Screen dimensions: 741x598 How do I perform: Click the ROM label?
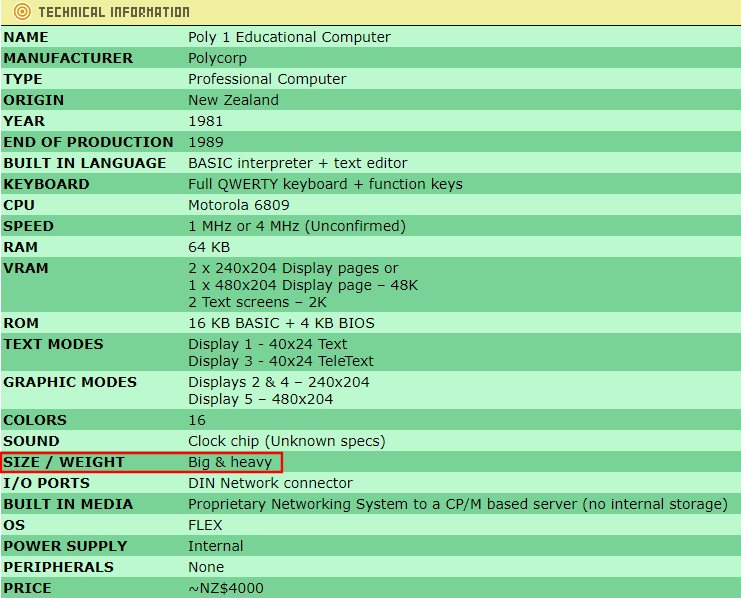pyautogui.click(x=21, y=323)
